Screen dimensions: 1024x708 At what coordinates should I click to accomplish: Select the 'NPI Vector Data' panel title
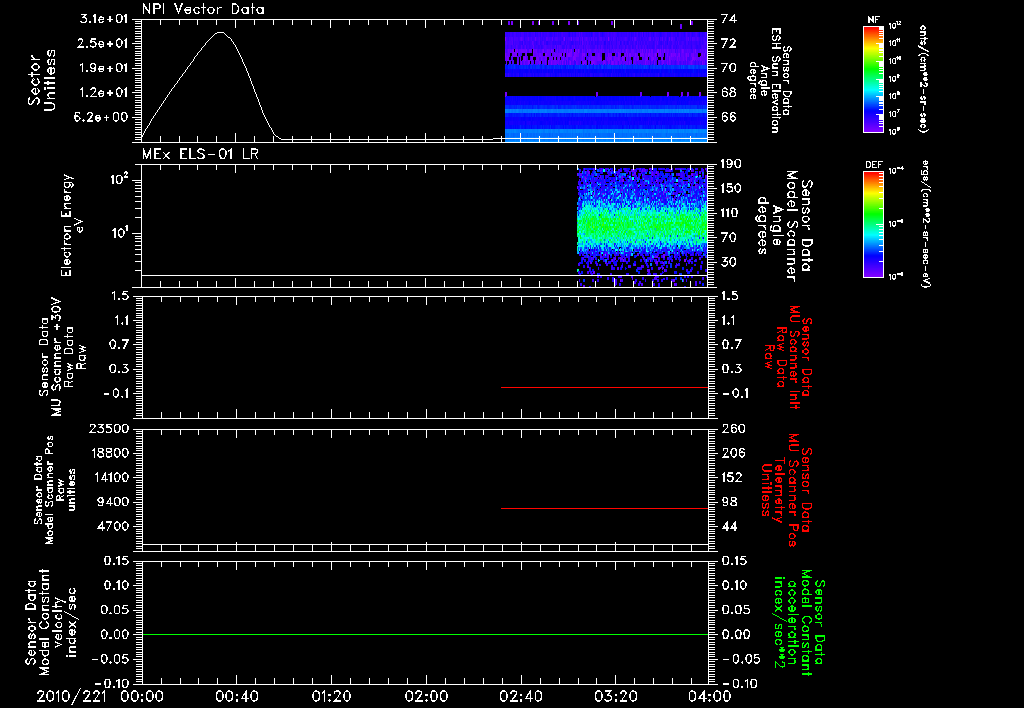click(x=203, y=9)
